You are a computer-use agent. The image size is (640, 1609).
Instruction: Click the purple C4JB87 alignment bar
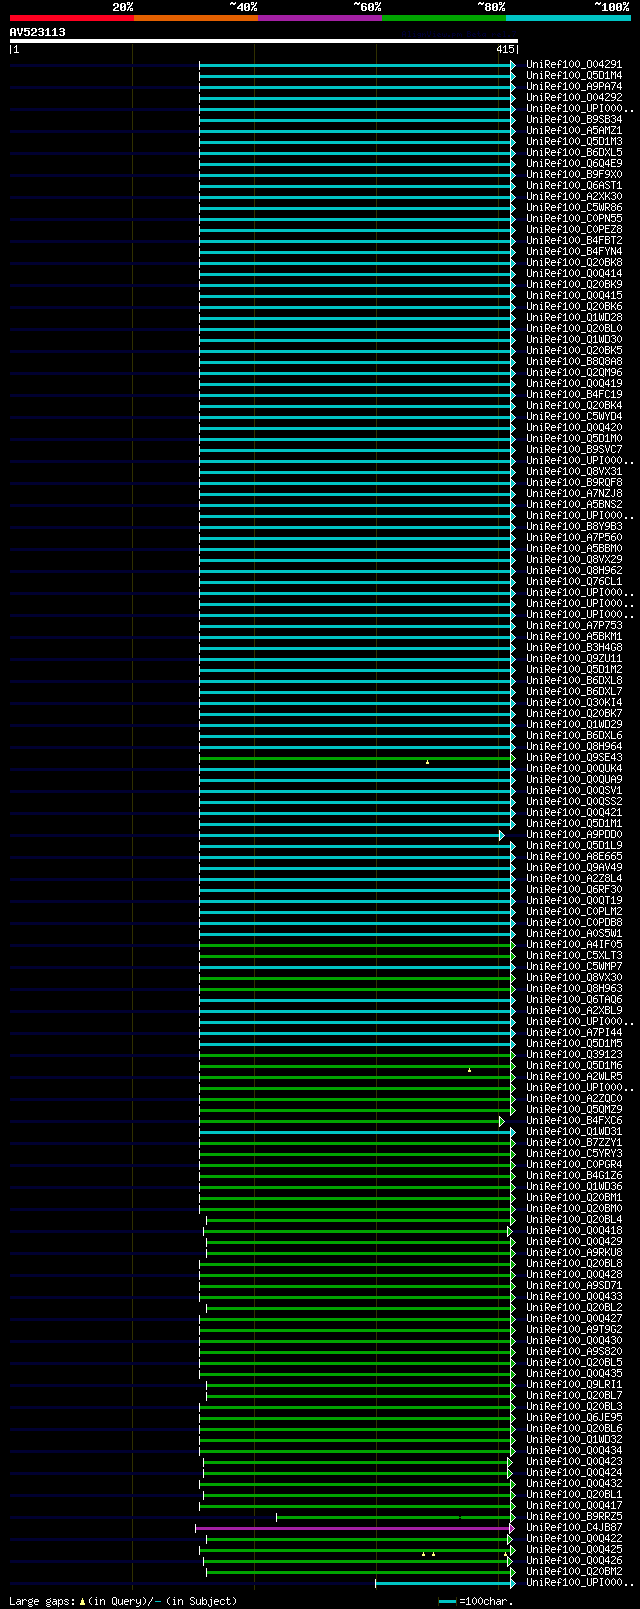[354, 1528]
